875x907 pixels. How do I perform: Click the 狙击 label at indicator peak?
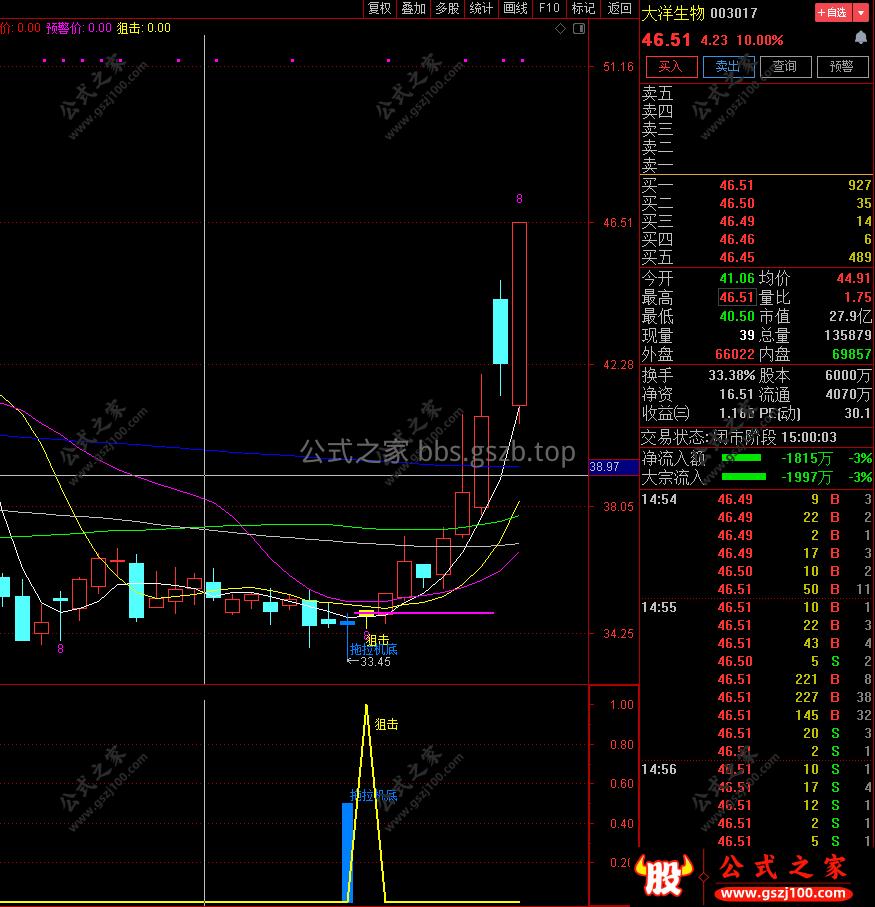[386, 724]
